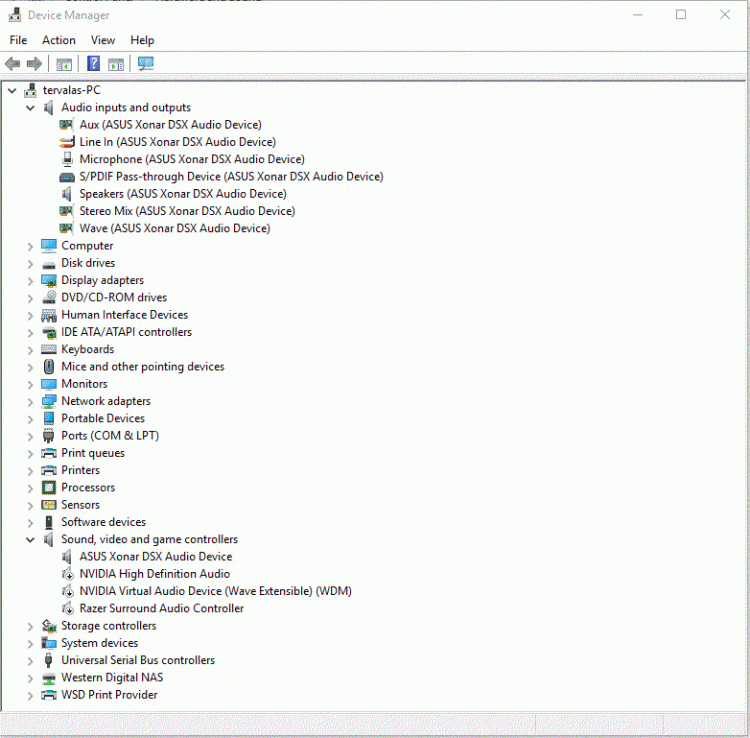Screen dimensions: 750x738
Task: Click the System devices label text
Action: click(x=99, y=643)
